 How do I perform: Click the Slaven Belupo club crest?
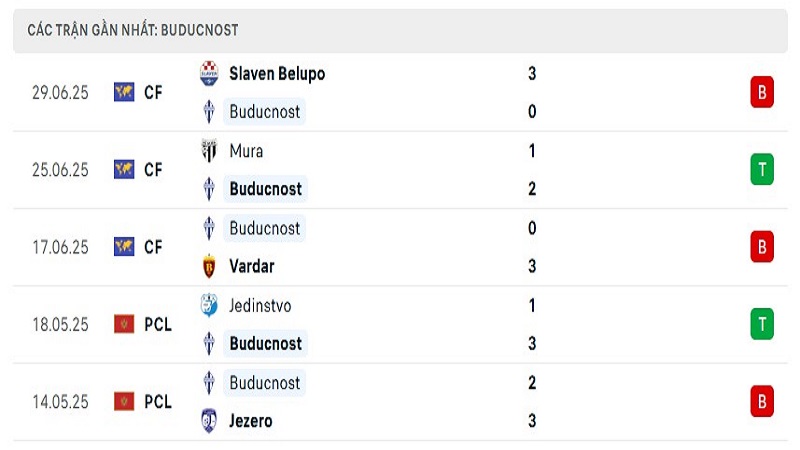(209, 73)
